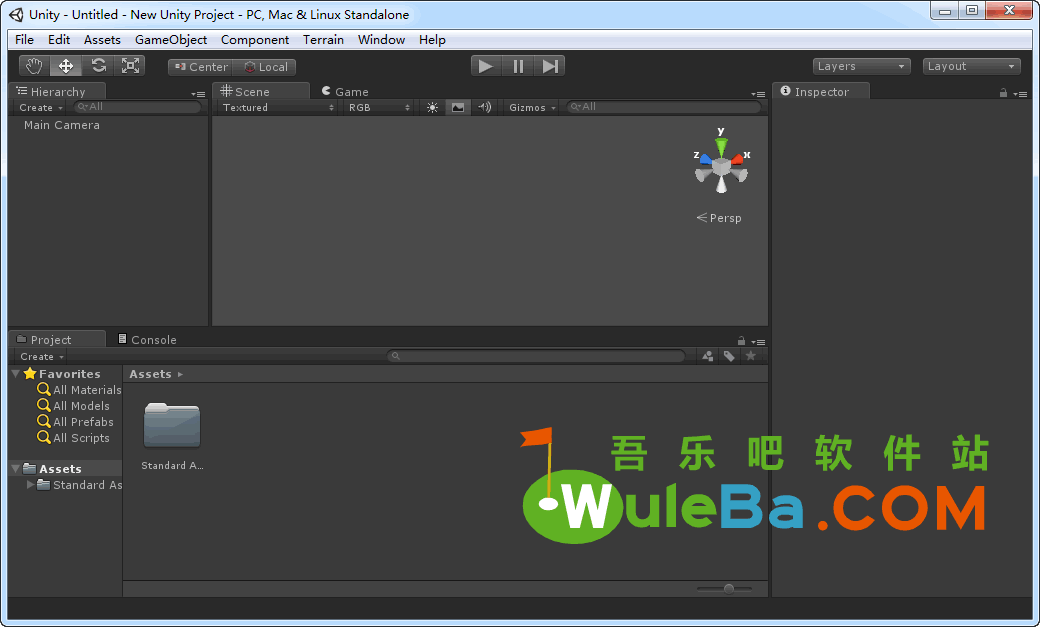Viewport: 1040px width, 627px height.
Task: Open the Edit menu
Action: click(x=59, y=40)
